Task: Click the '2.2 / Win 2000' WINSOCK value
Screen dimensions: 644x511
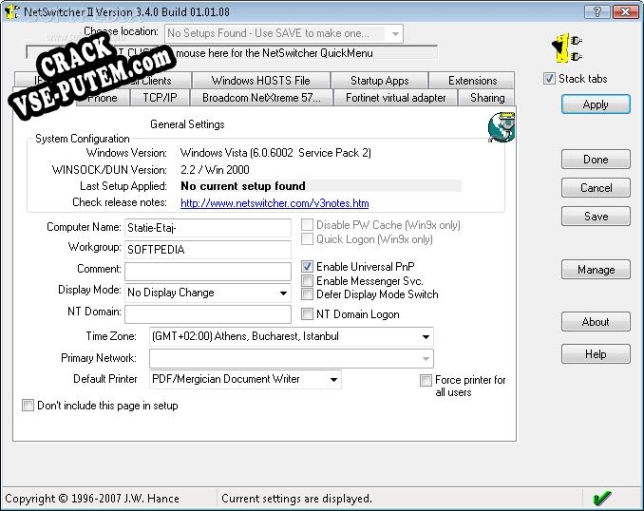Action: [x=215, y=170]
